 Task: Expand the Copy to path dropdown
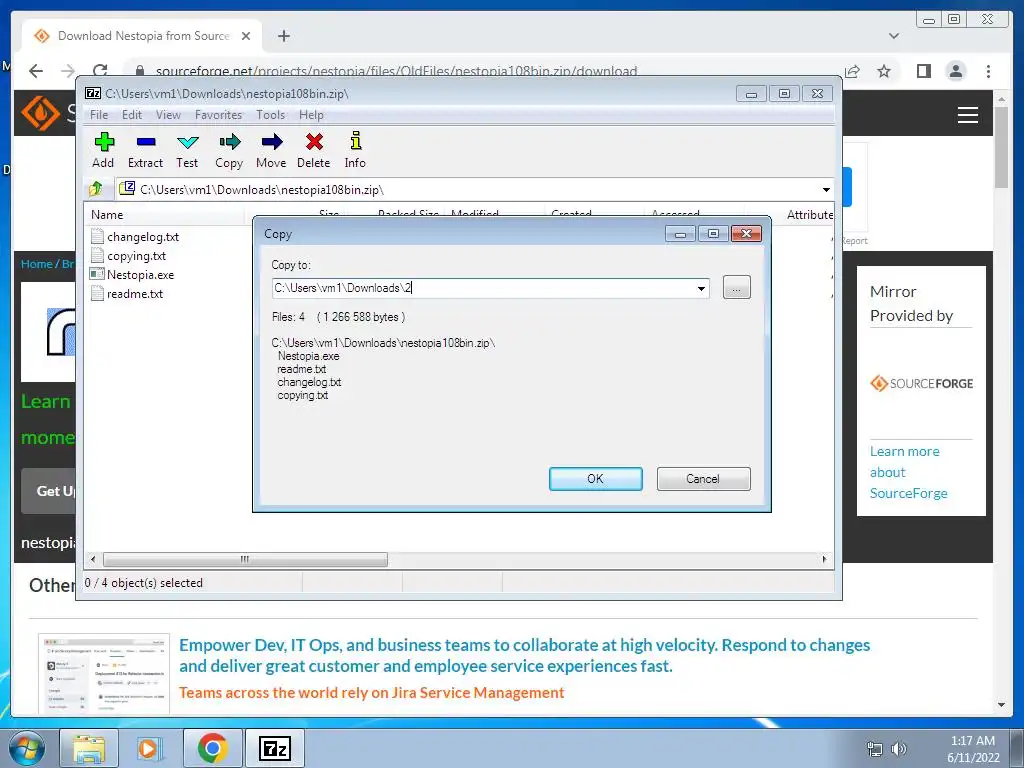(701, 288)
